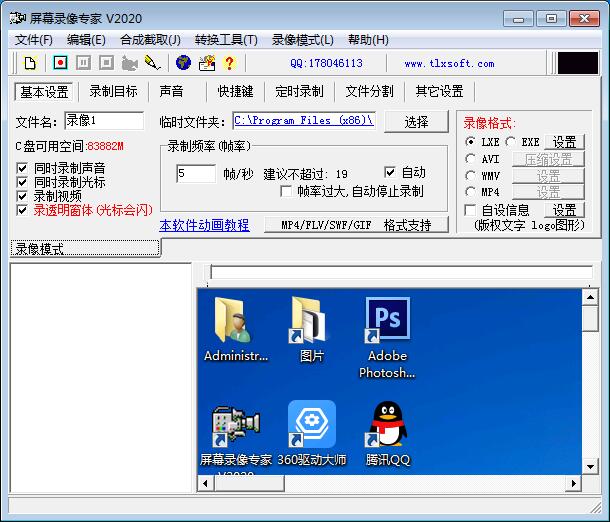Viewport: 610px width, 522px height.
Task: Click the vertical scrollbar thumb
Action: click(590, 318)
